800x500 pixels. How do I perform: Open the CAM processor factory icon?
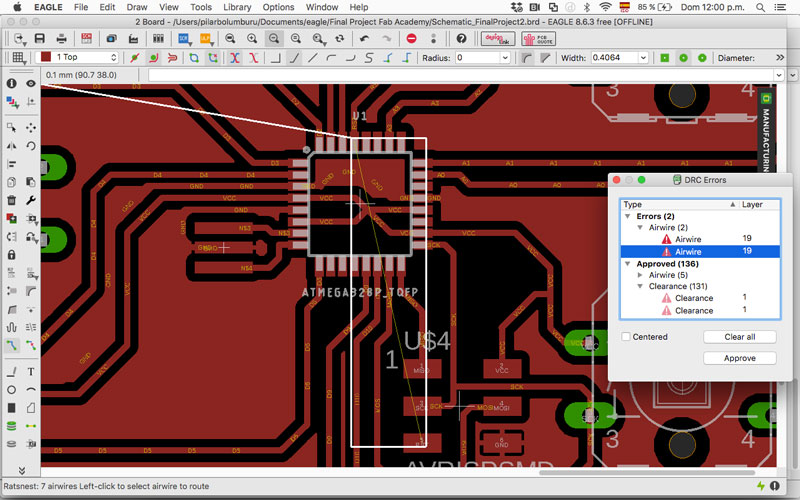(133, 39)
